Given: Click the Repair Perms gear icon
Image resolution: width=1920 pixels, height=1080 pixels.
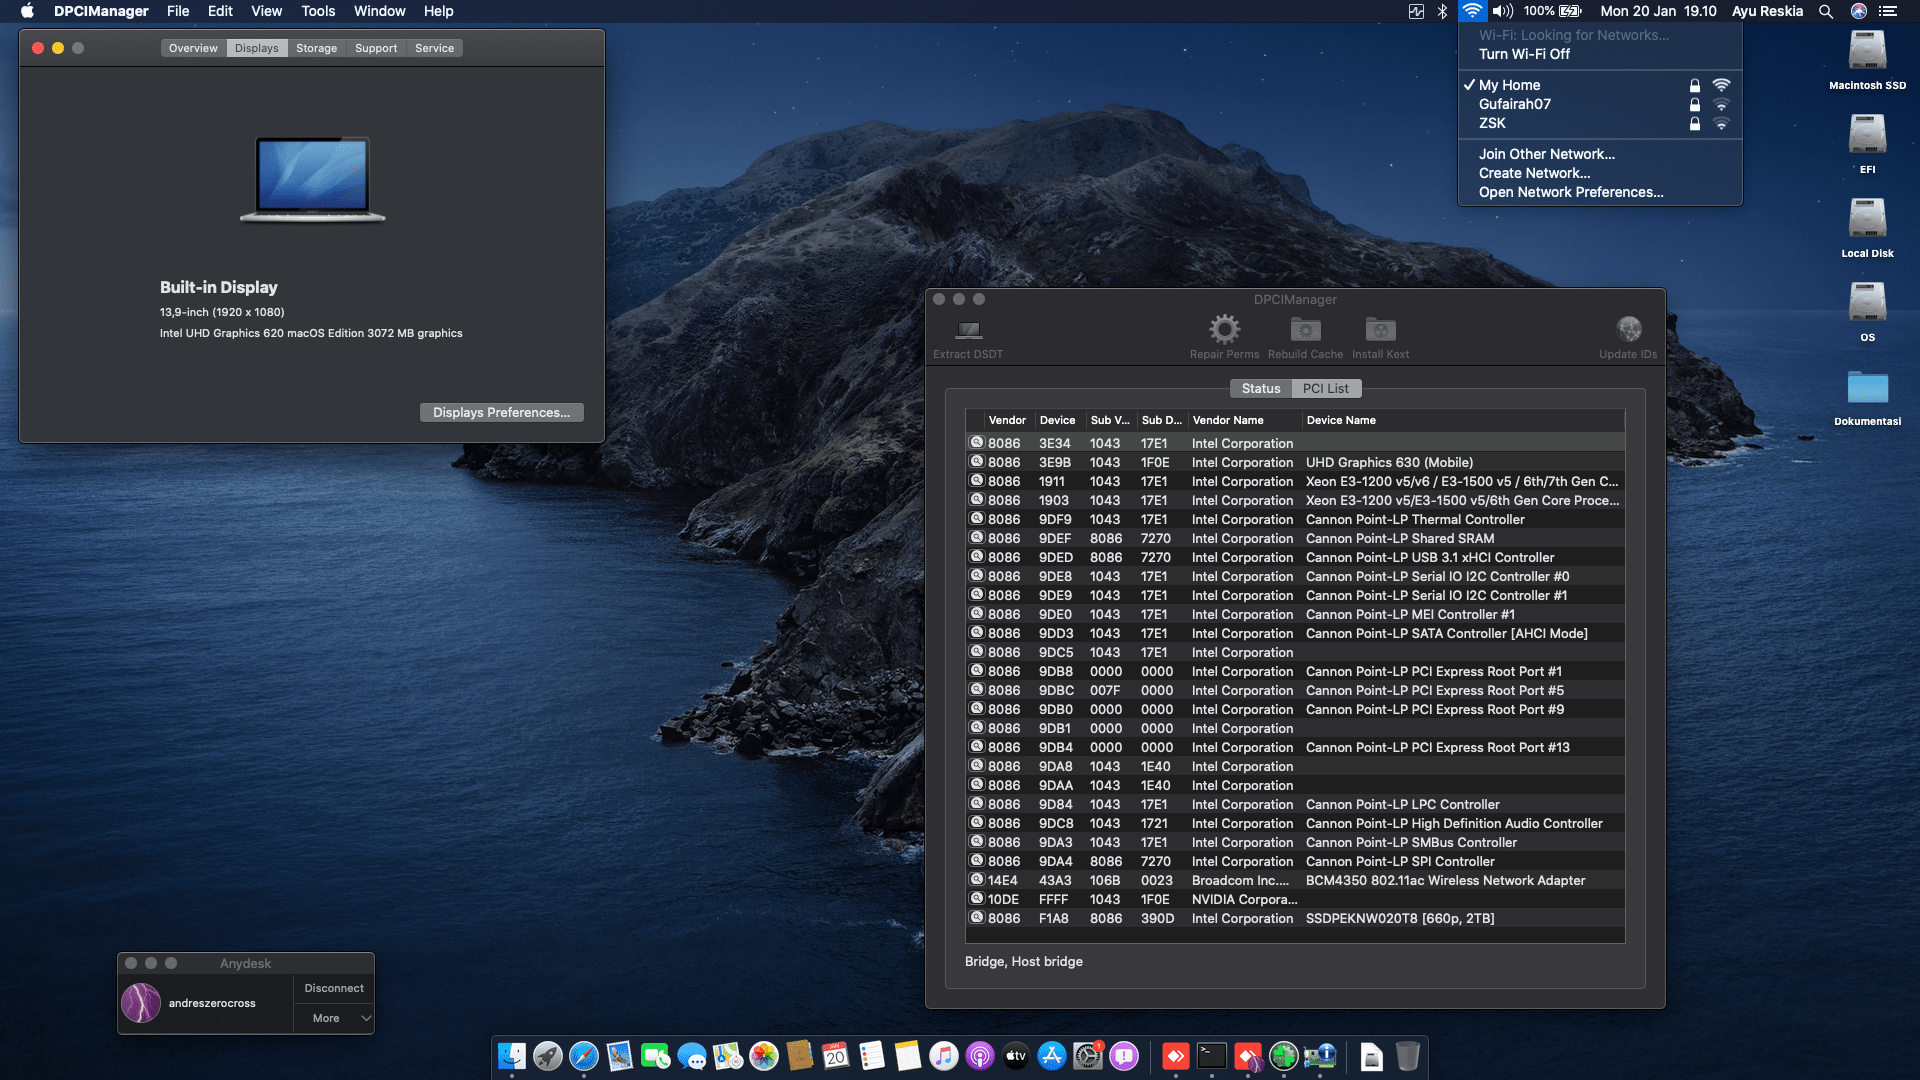Looking at the screenshot, I should pyautogui.click(x=1224, y=330).
